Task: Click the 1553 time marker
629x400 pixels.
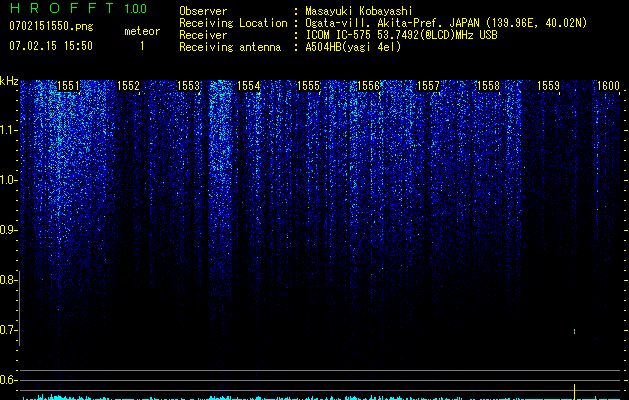Action: (189, 86)
